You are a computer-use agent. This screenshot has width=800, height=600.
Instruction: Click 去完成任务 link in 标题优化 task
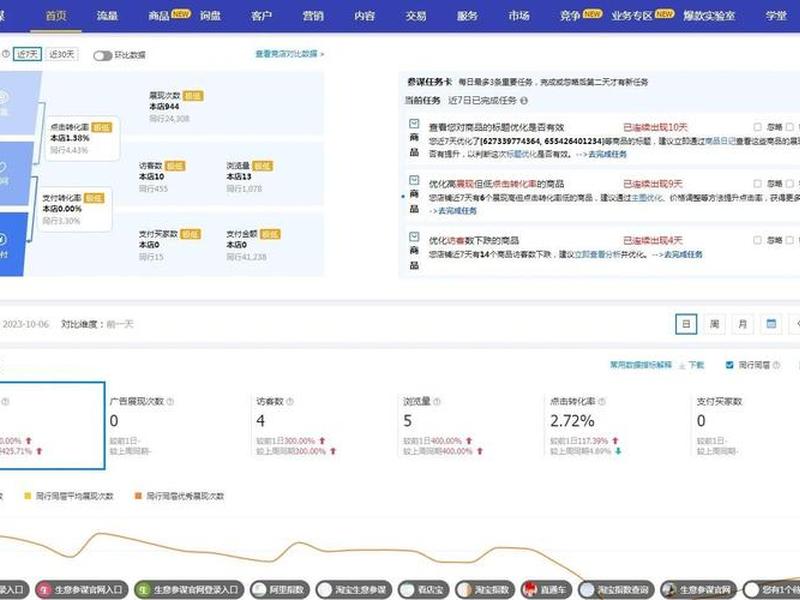click(607, 154)
